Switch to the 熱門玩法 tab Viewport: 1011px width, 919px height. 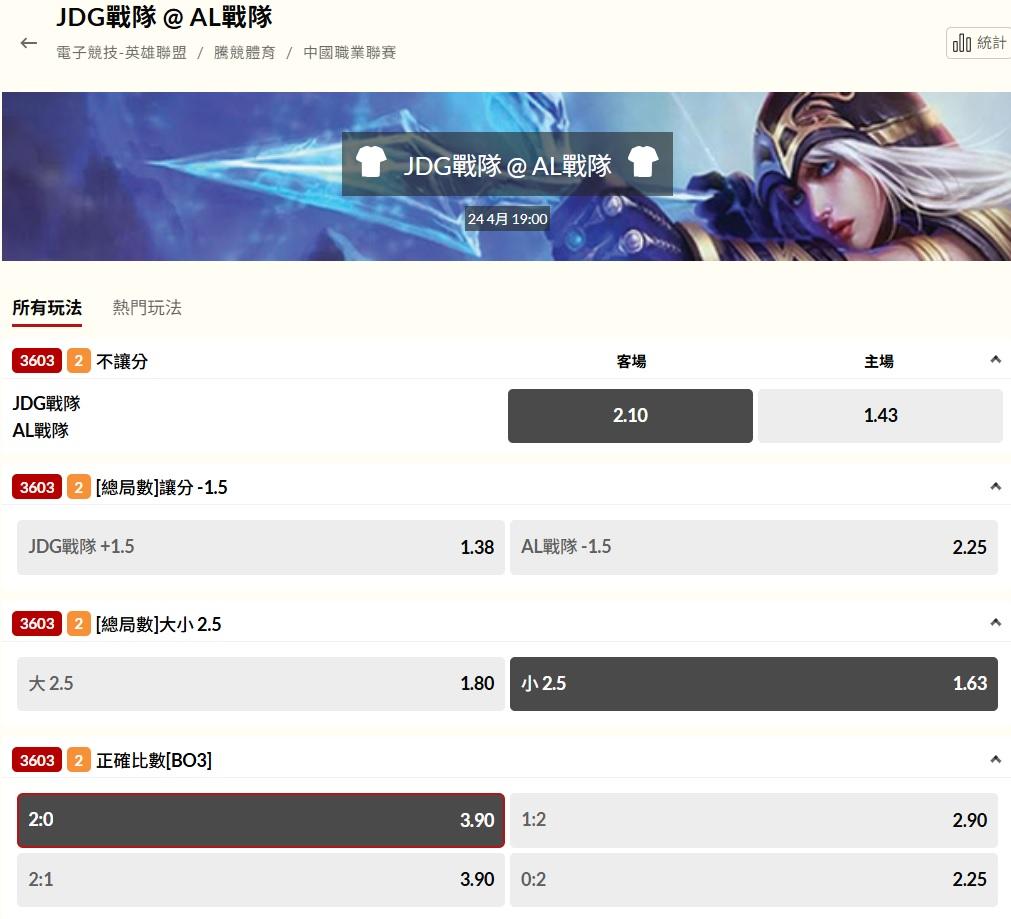pos(147,308)
